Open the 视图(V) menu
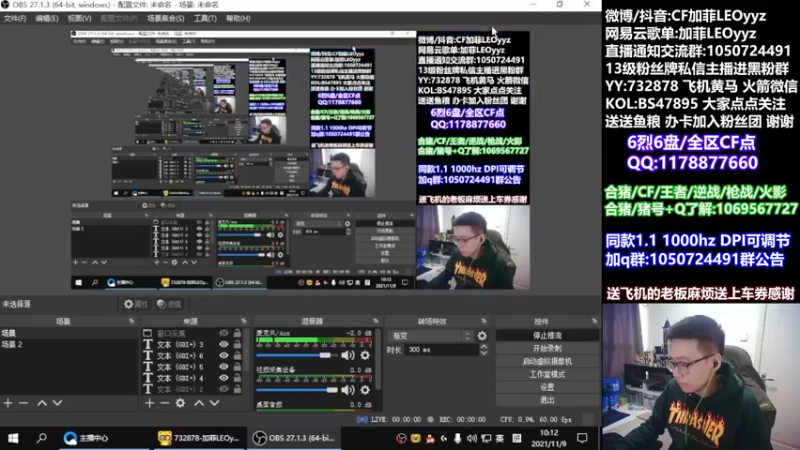The width and height of the screenshot is (800, 450). (79, 18)
